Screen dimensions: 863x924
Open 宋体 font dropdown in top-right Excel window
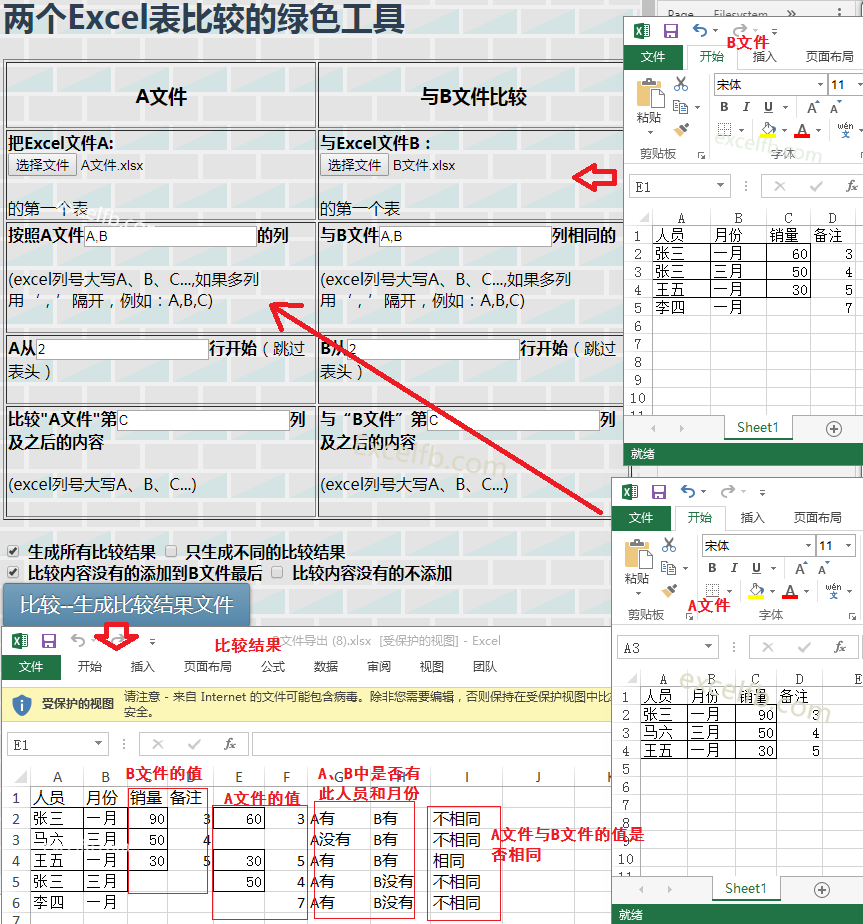[819, 85]
